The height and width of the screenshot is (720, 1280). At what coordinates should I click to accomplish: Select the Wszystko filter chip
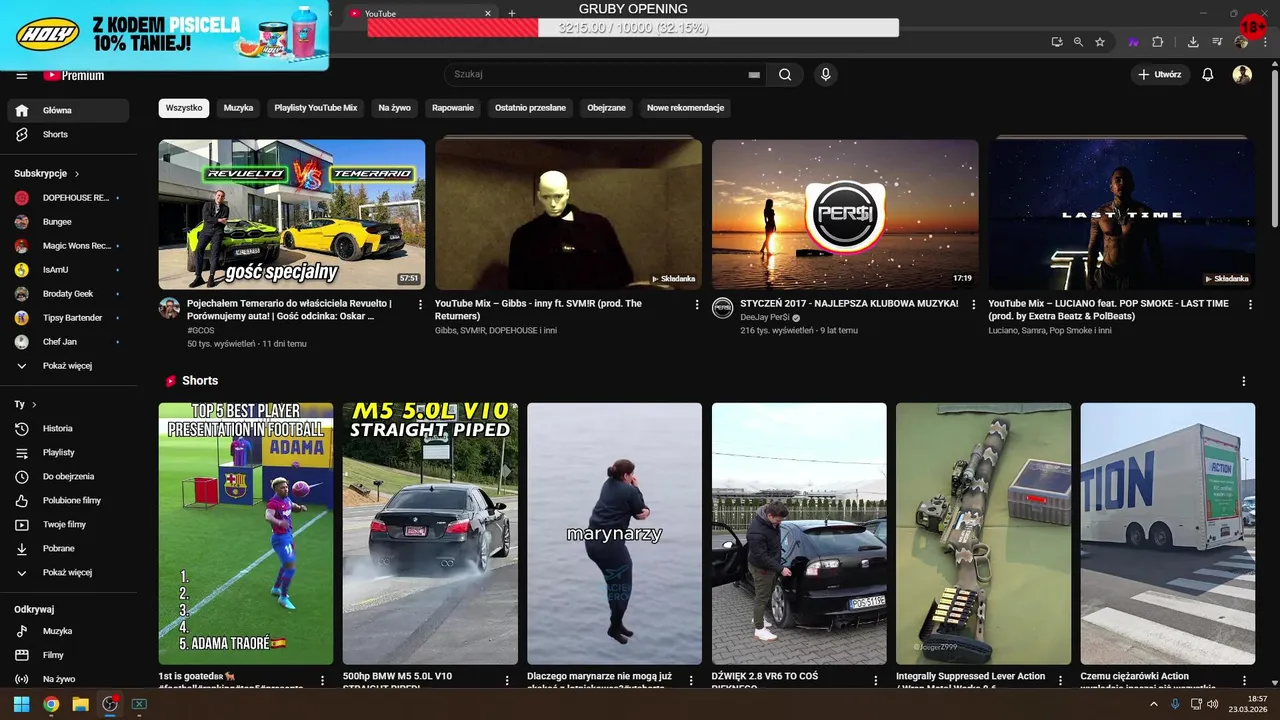click(x=184, y=108)
